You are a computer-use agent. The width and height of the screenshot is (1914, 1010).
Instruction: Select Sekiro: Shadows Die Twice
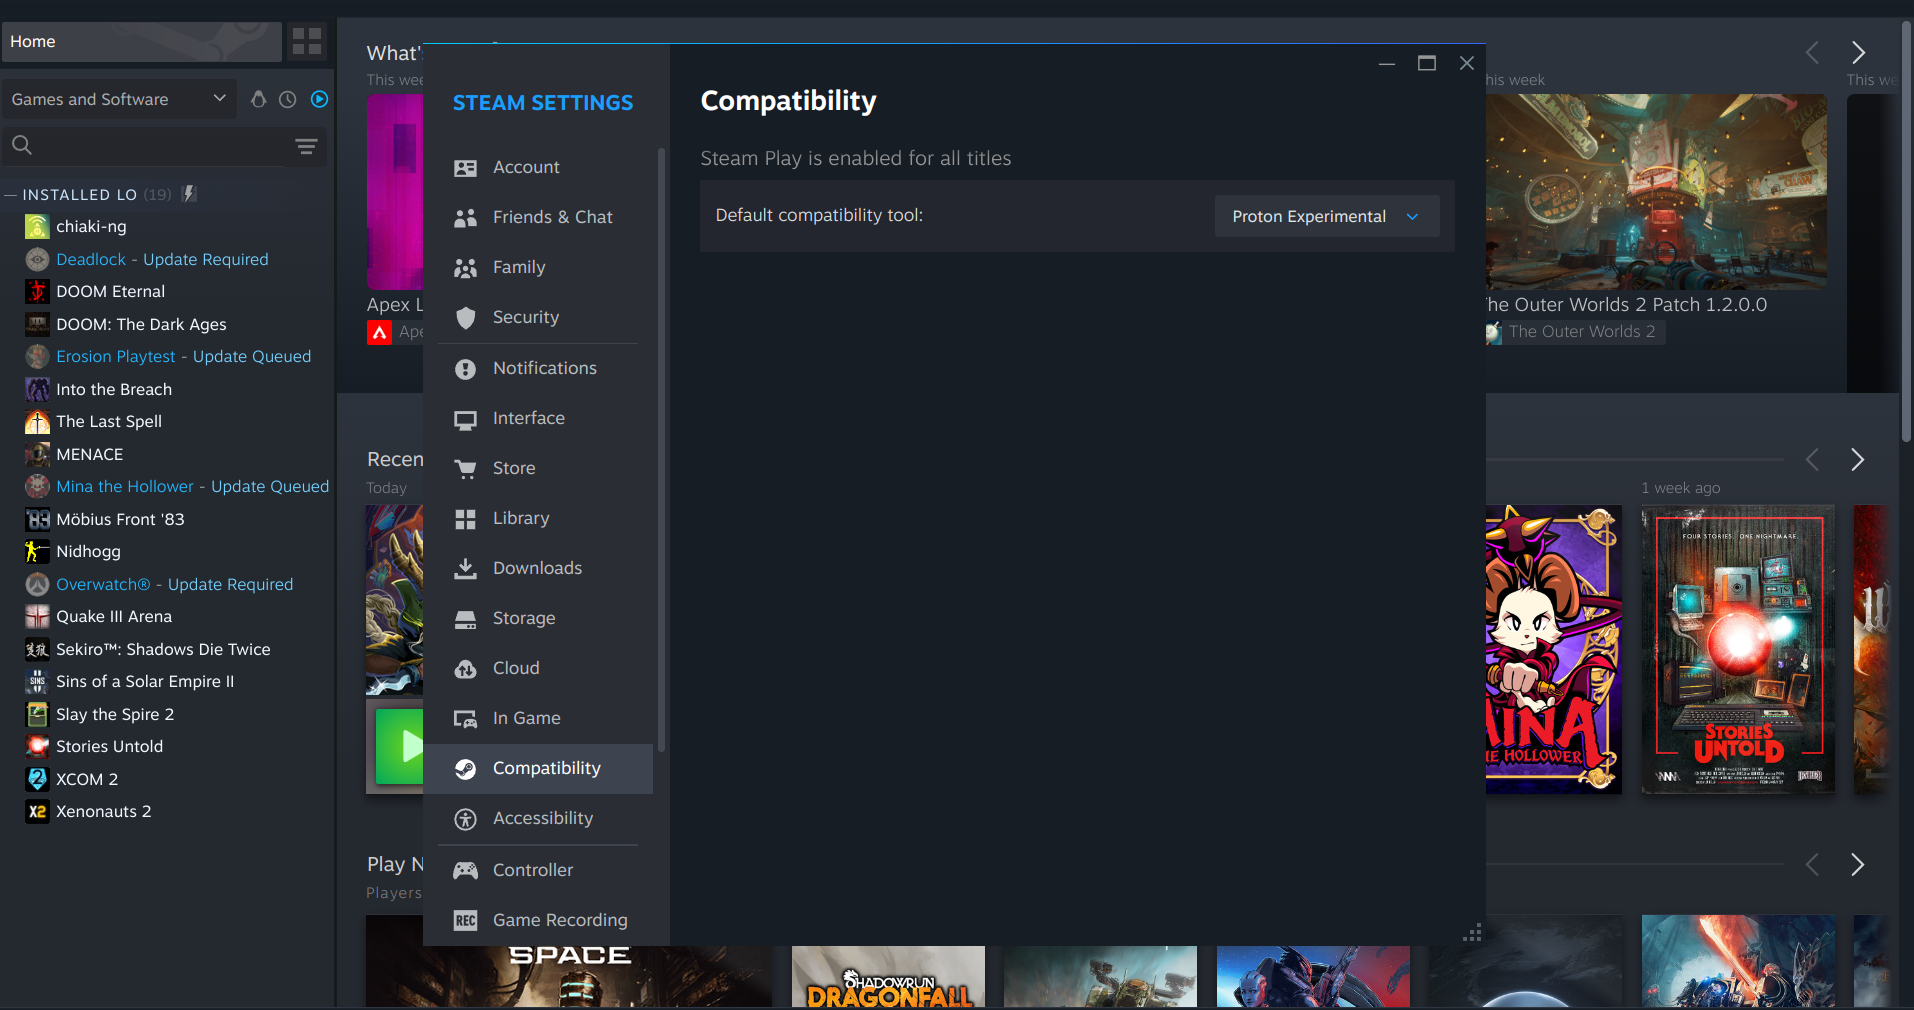(163, 650)
